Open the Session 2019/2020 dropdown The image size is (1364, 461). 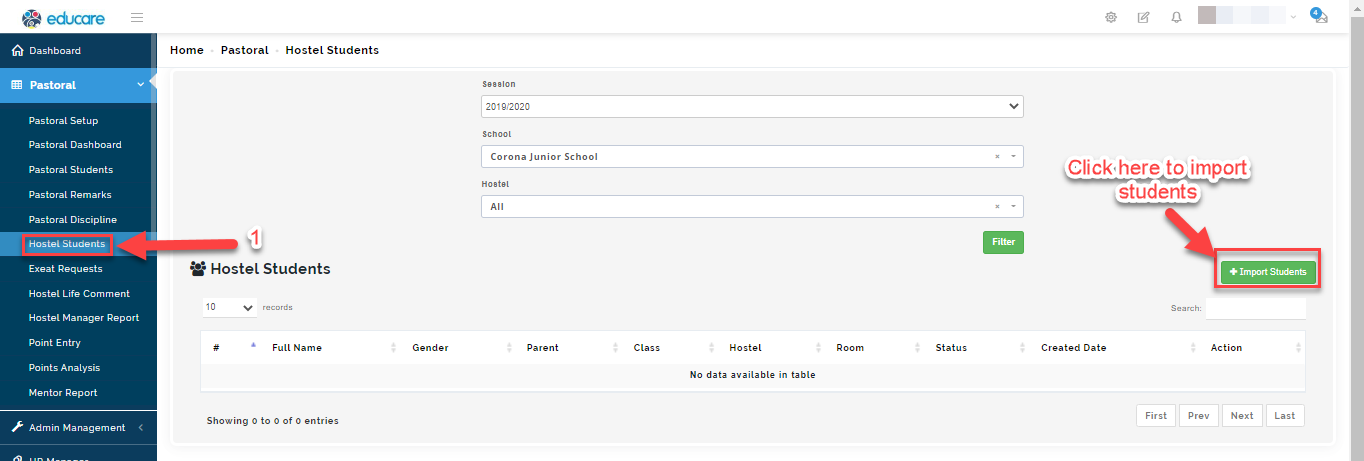[x=752, y=106]
